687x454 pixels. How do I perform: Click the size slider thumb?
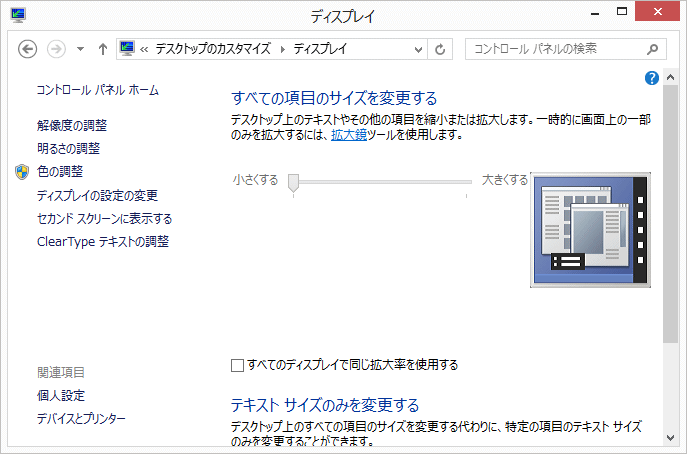pos(293,182)
